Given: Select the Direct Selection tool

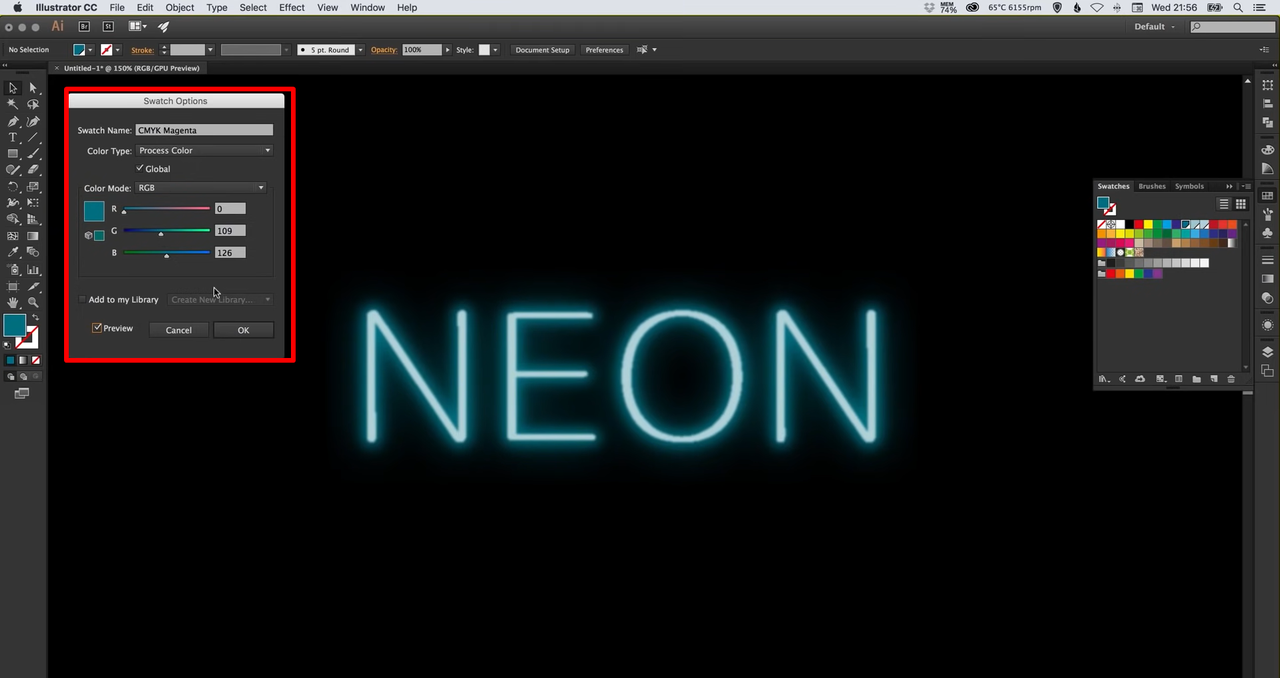Looking at the screenshot, I should tap(33, 88).
